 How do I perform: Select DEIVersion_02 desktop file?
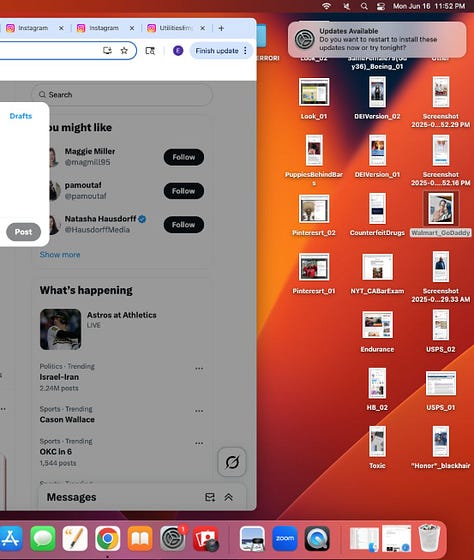pos(377,98)
